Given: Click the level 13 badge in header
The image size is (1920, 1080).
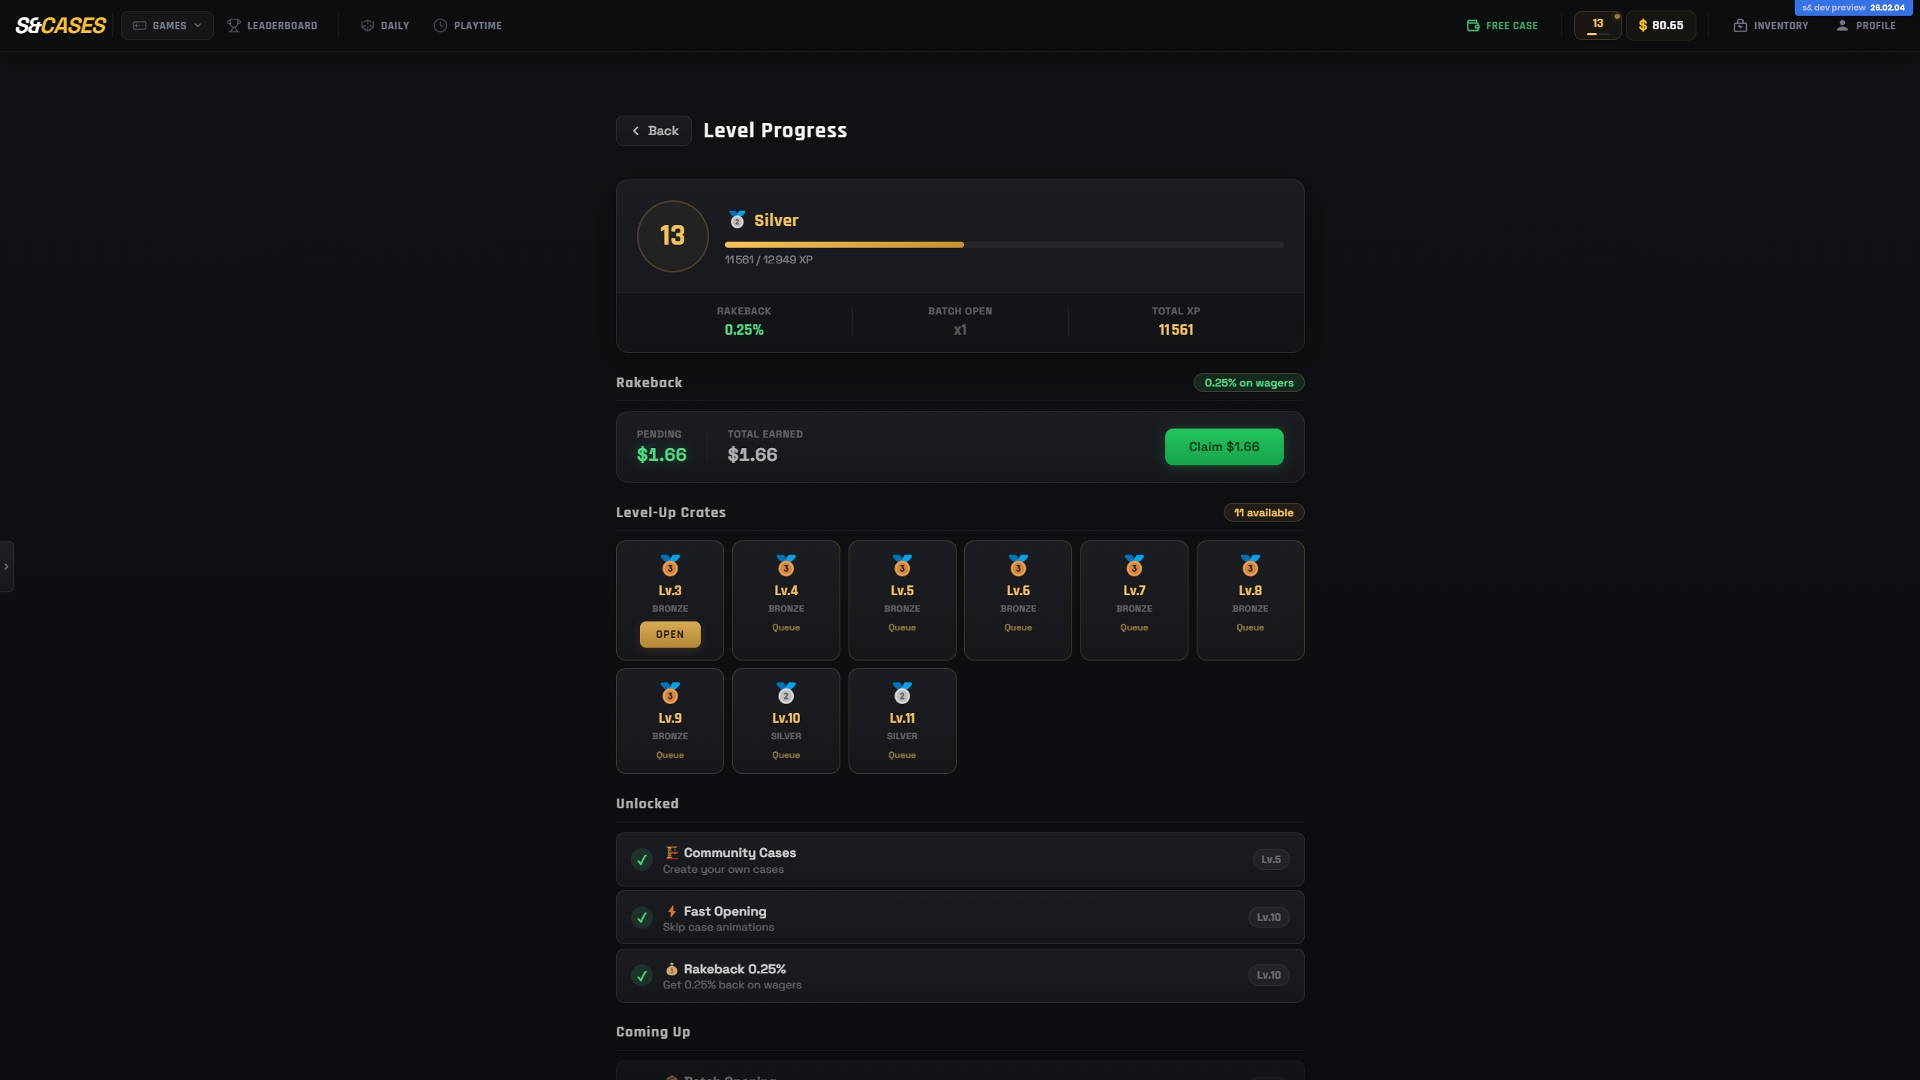Looking at the screenshot, I should 1597,25.
